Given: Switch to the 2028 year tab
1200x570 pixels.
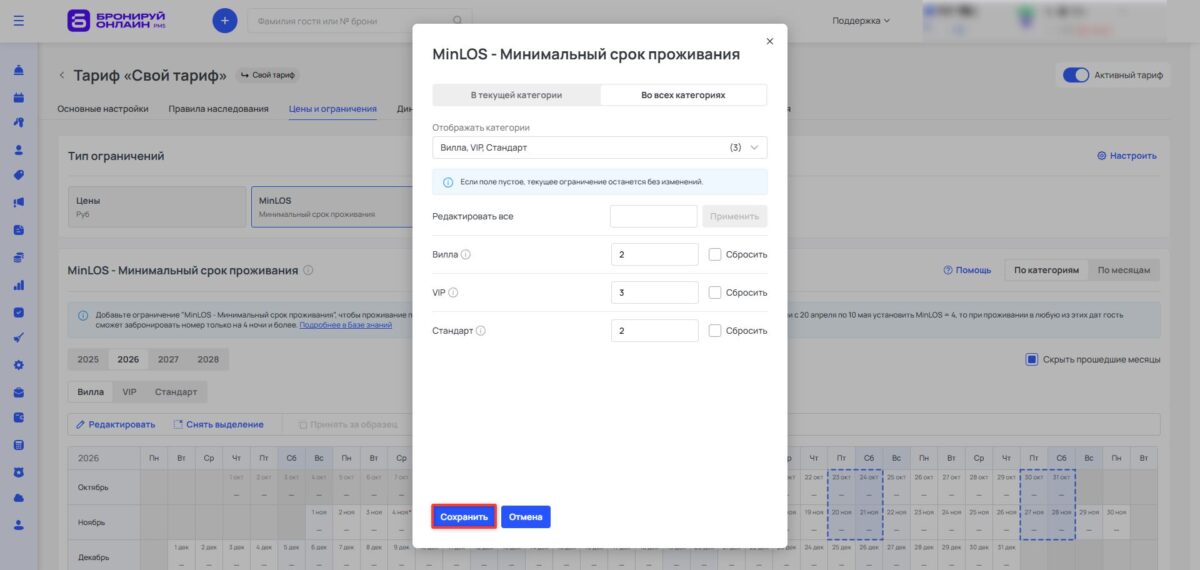Looking at the screenshot, I should pyautogui.click(x=208, y=359).
